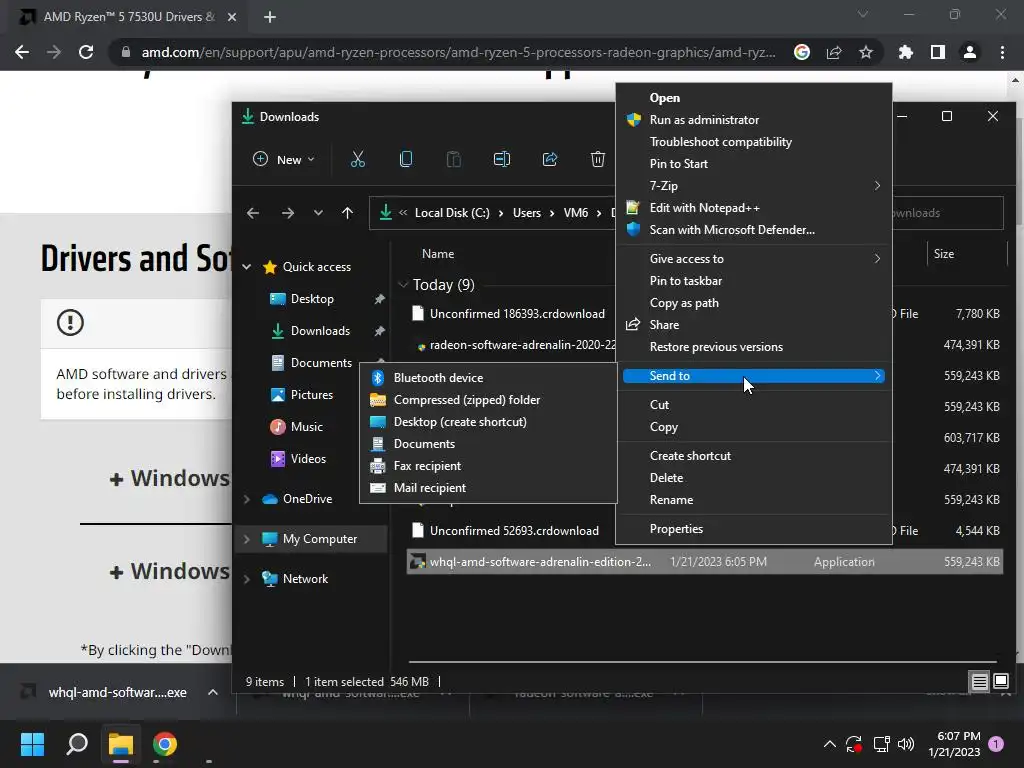Choose Copy as path

[x=754, y=303]
